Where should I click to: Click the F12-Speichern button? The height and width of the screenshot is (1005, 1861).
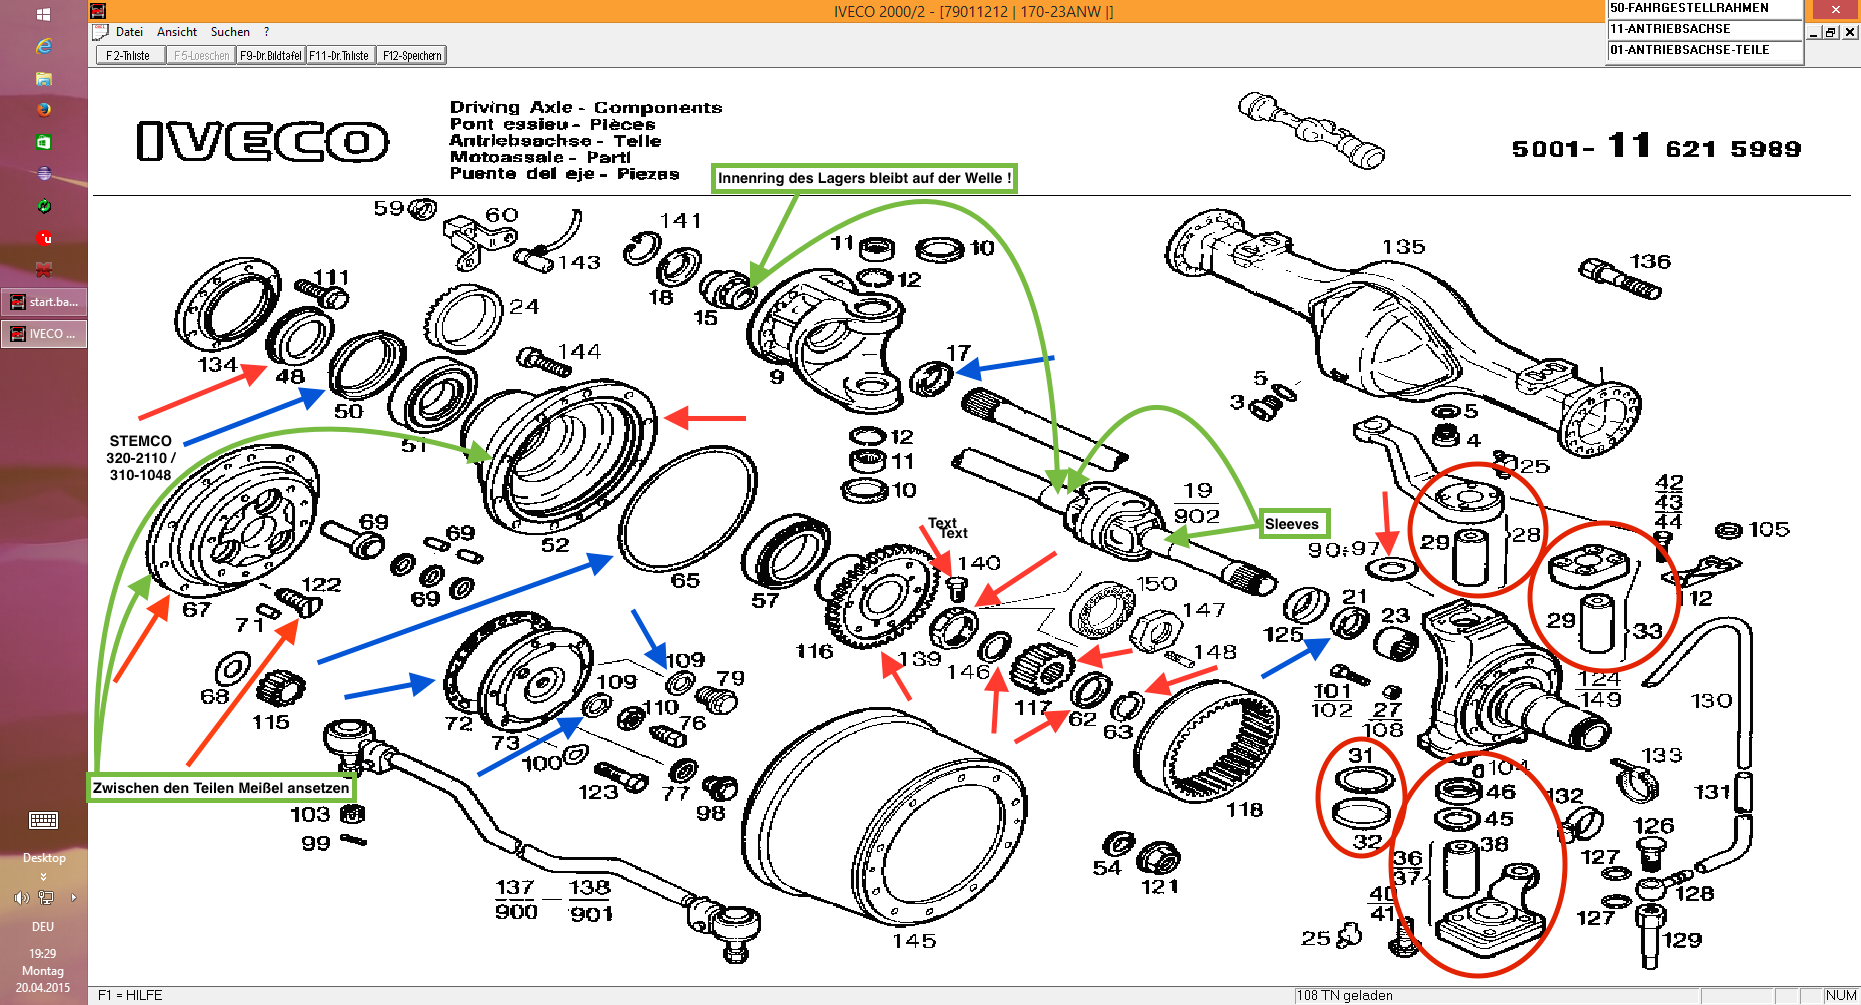[x=411, y=56]
